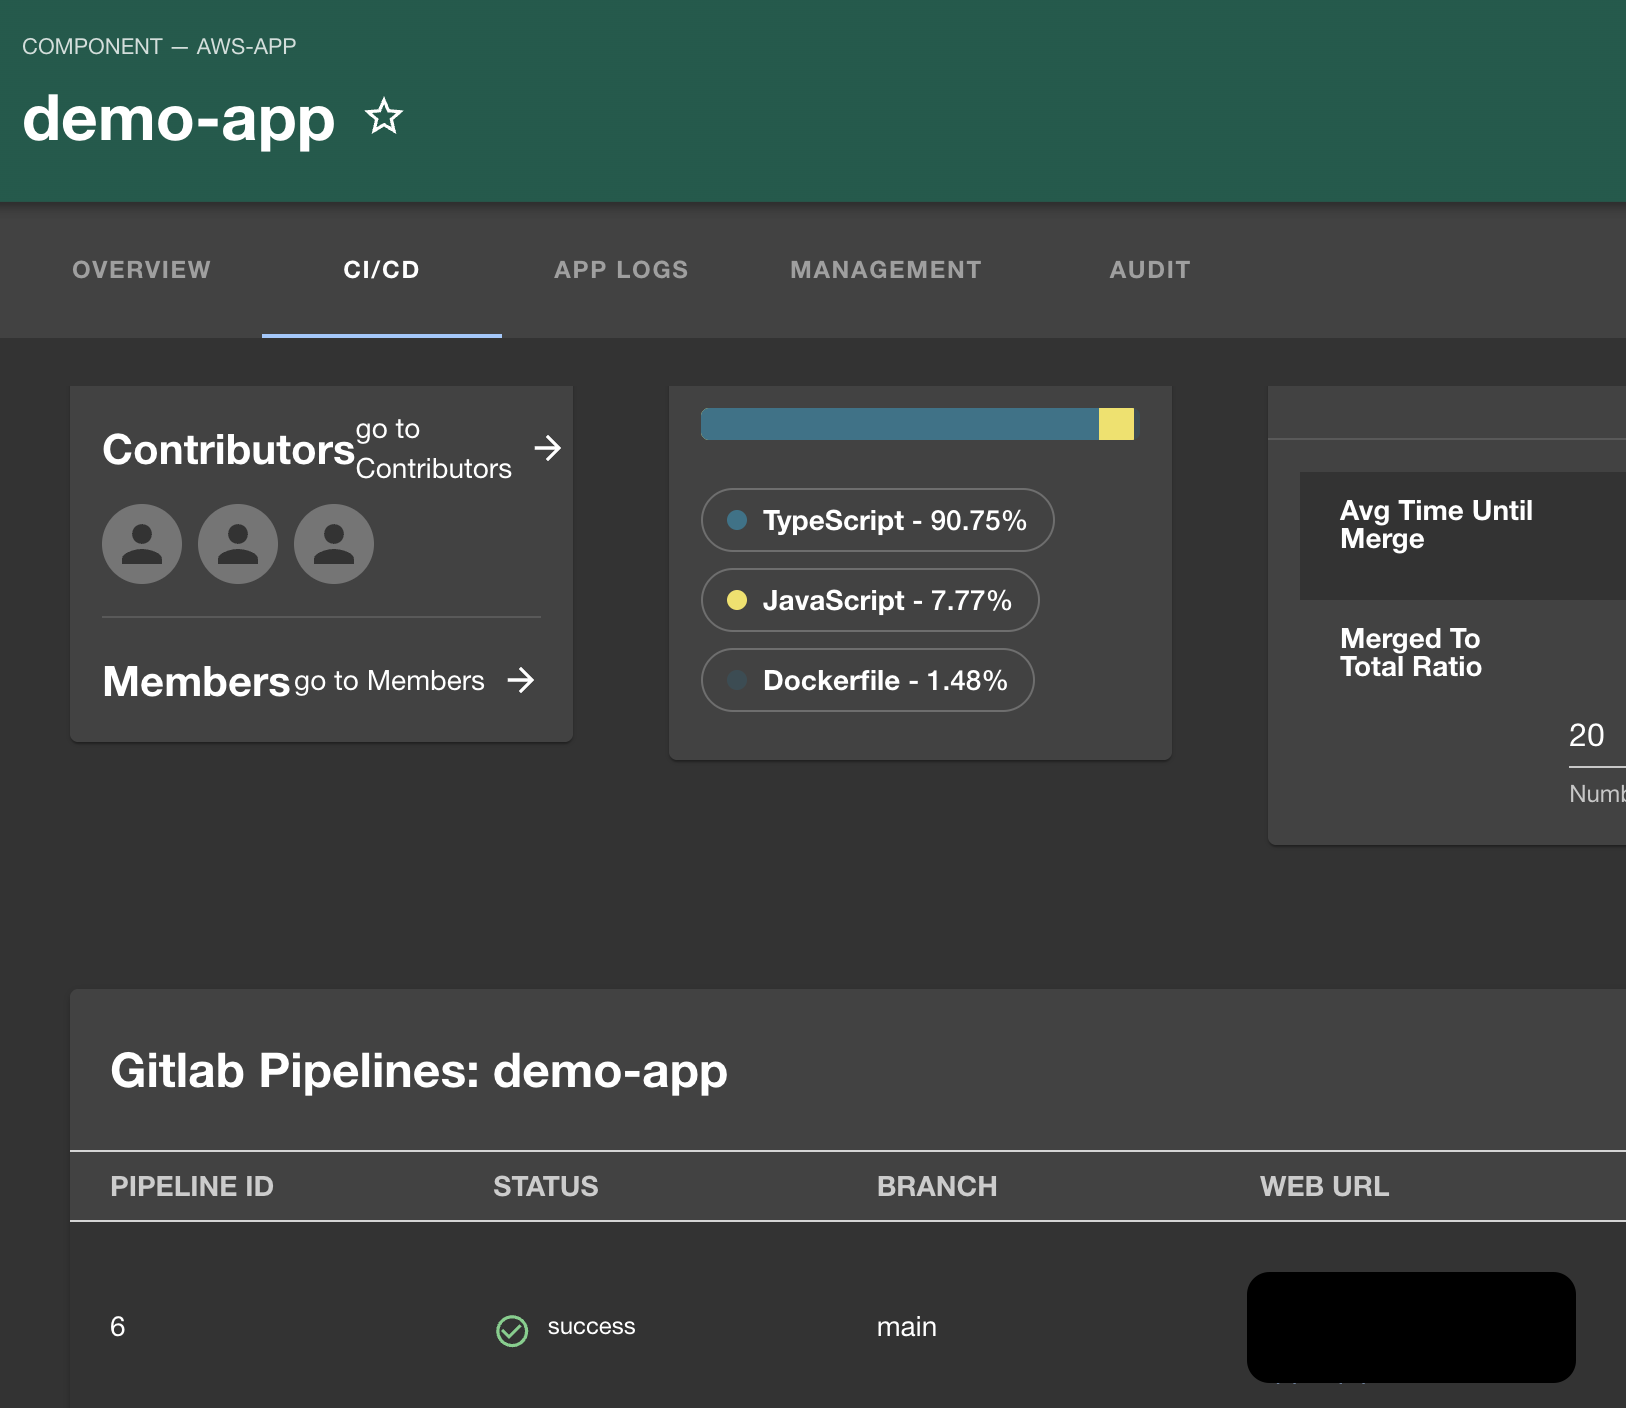Viewport: 1626px width, 1408px height.
Task: Click the TypeScript color dot
Action: pyautogui.click(x=737, y=520)
